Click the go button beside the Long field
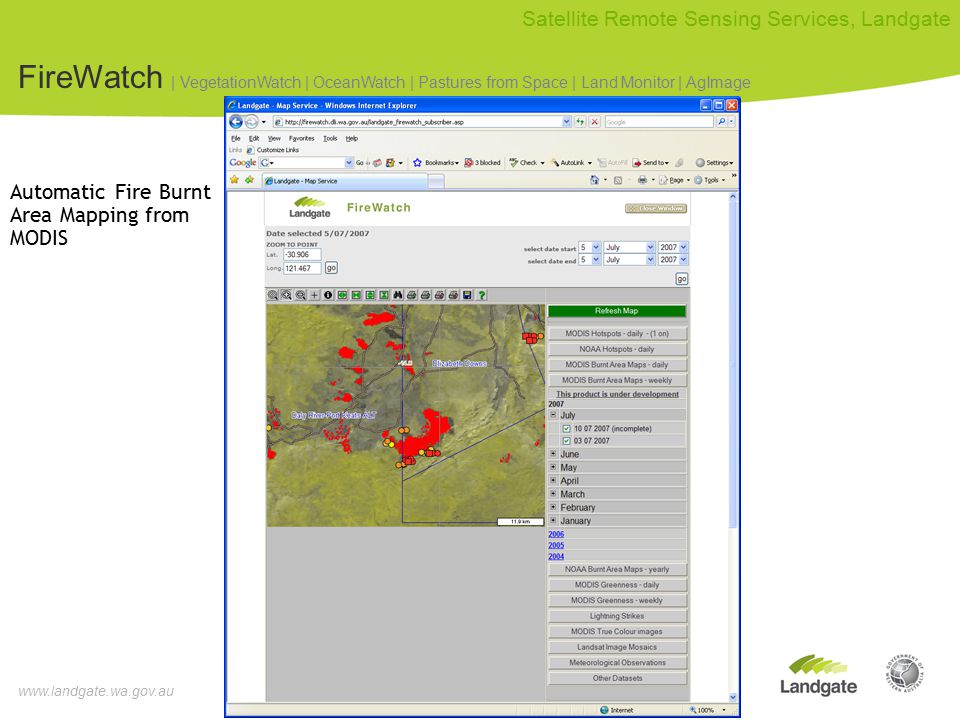Image resolution: width=960 pixels, height=720 pixels. (331, 268)
